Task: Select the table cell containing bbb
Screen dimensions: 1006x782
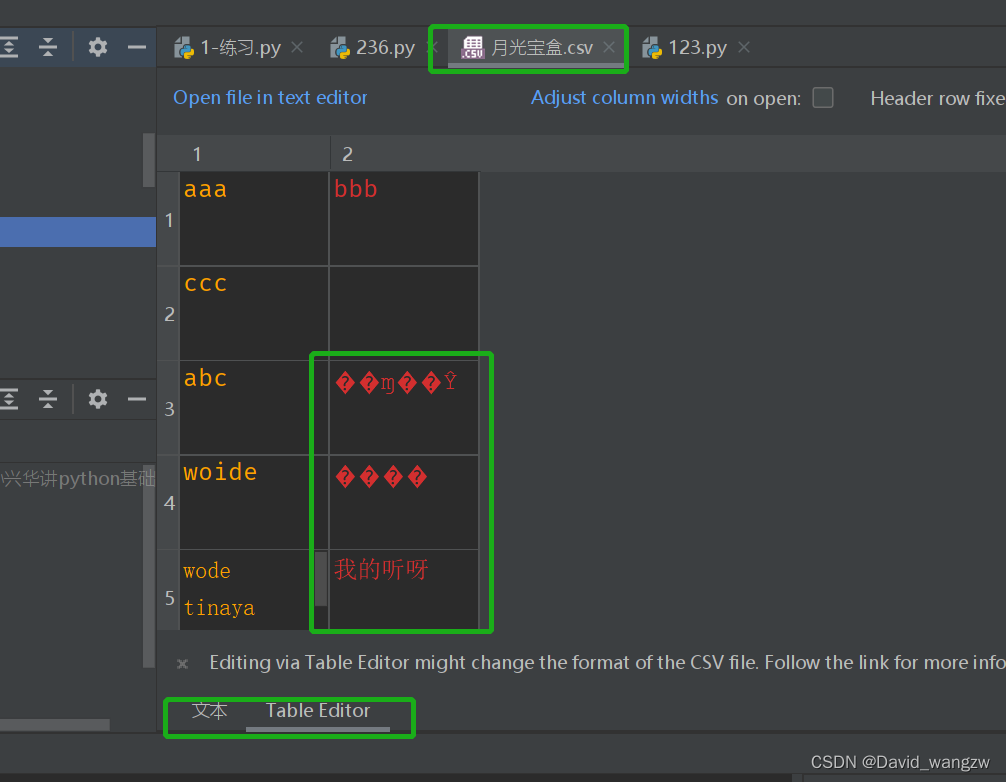Action: click(x=404, y=218)
